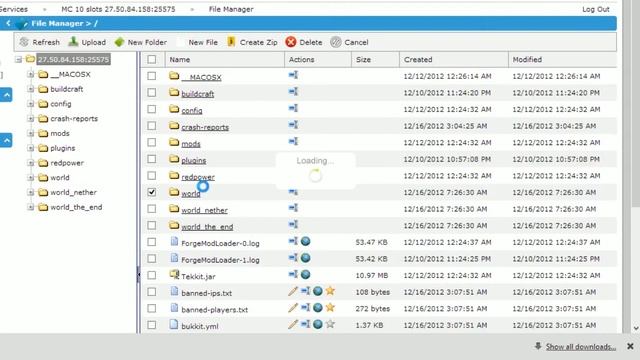Screen dimensions: 640x360
Task: Create a New File
Action: (x=198, y=42)
